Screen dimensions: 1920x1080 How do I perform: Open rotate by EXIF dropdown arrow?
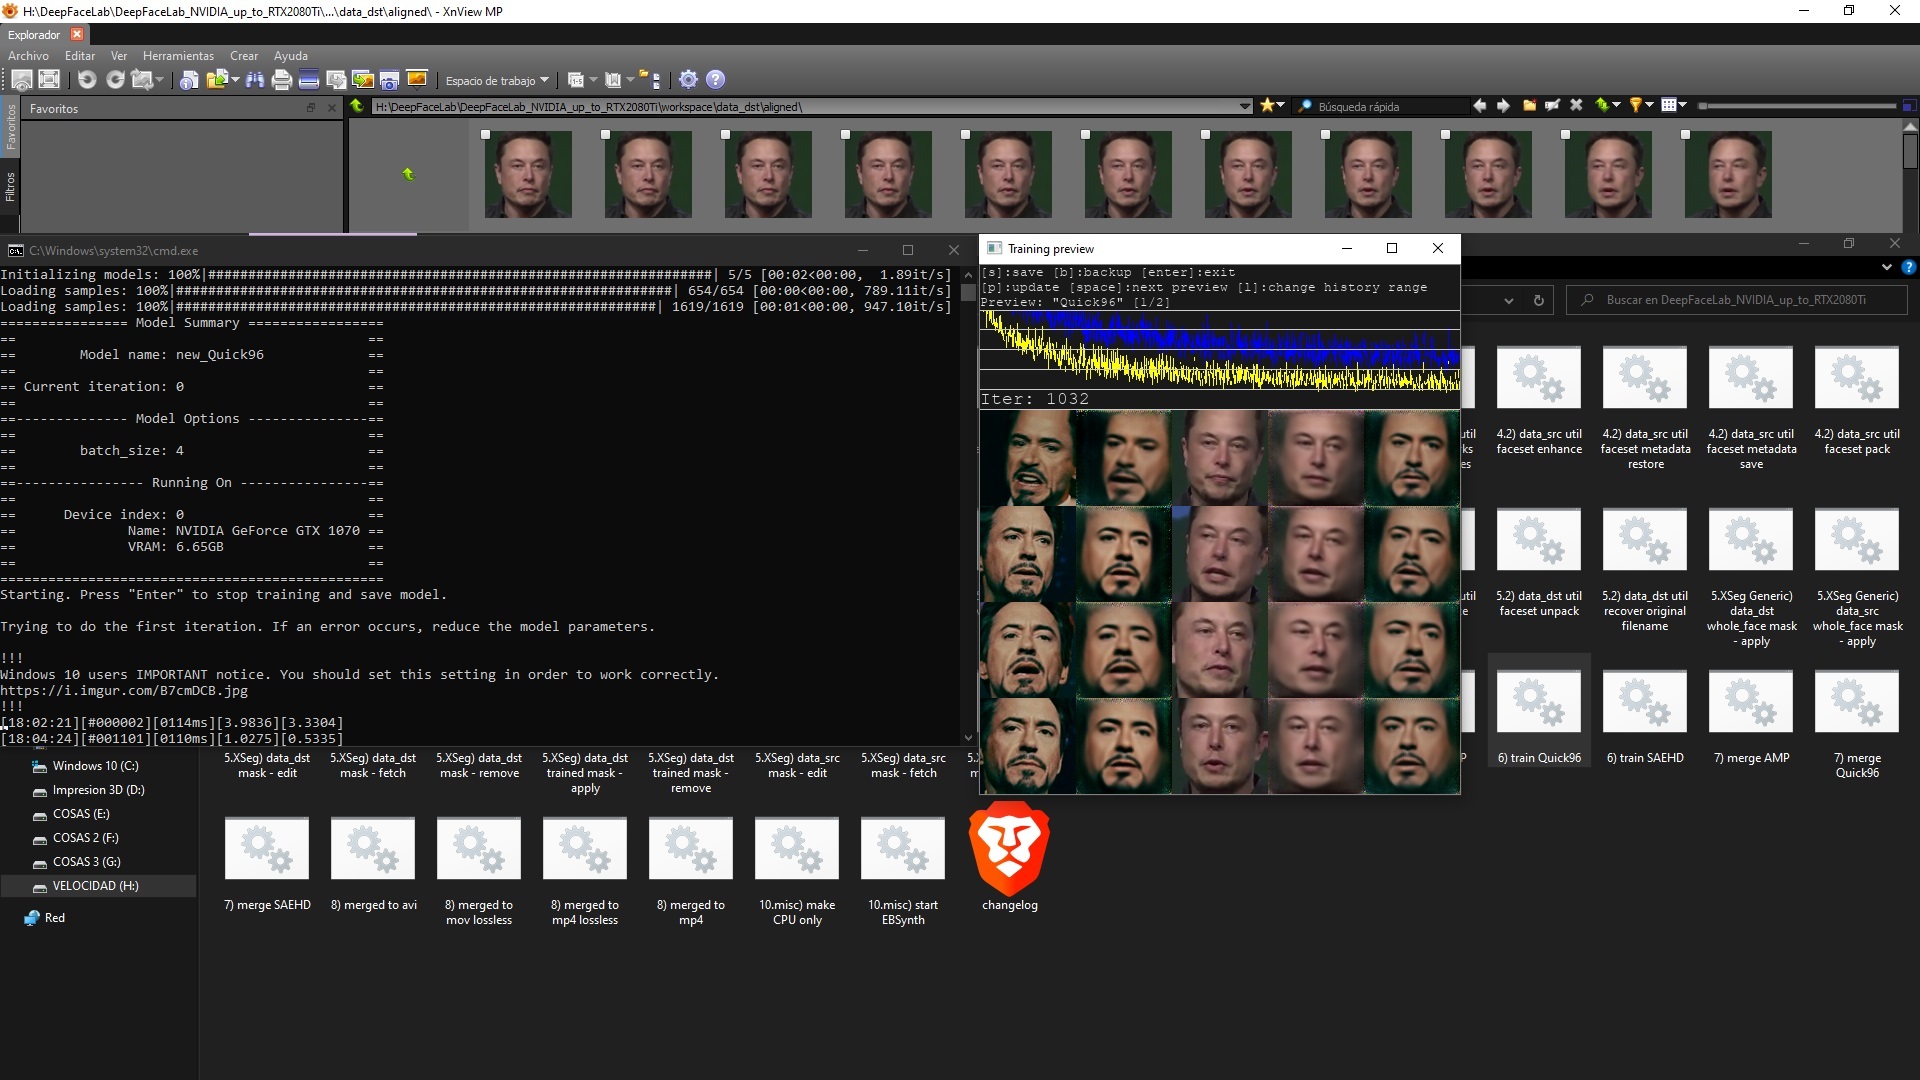coord(160,80)
